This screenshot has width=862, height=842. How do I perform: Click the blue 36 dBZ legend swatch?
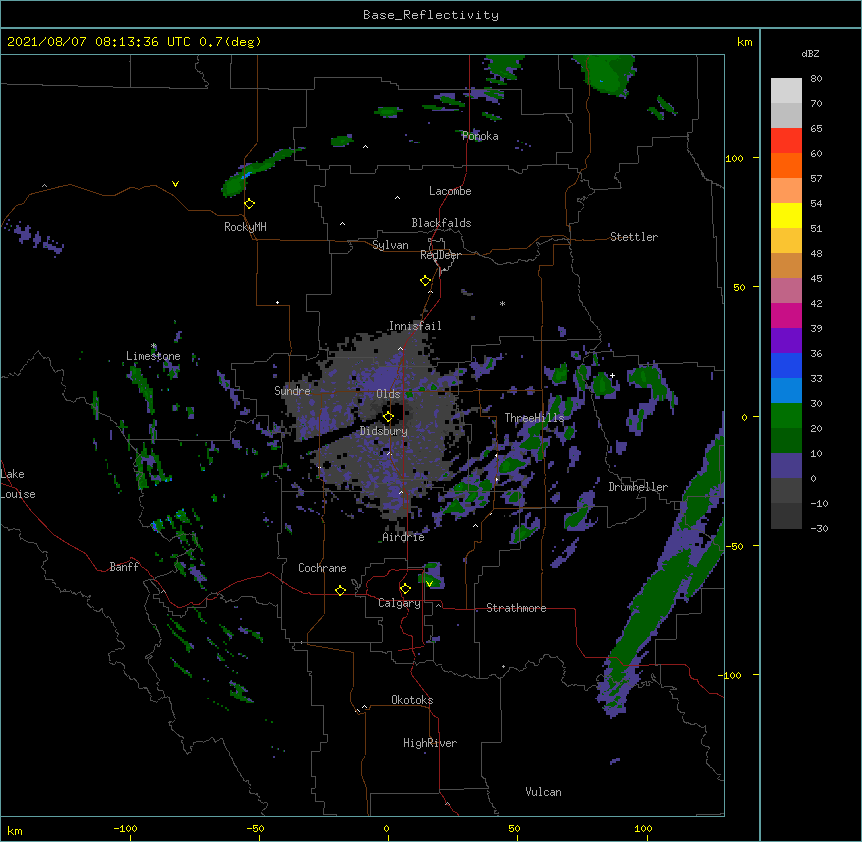786,365
